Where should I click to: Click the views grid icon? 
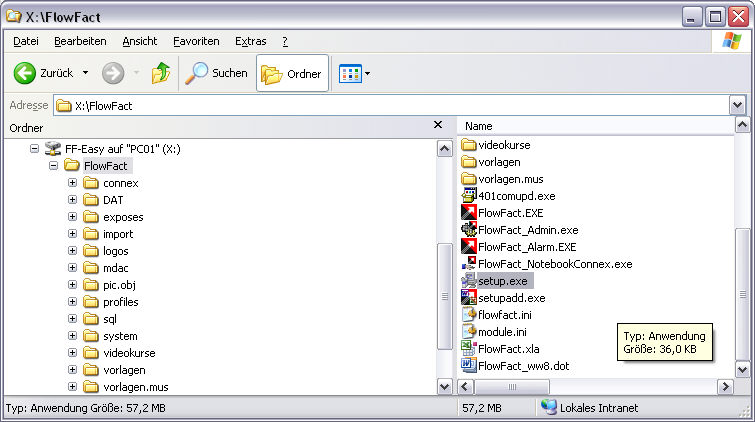[350, 74]
